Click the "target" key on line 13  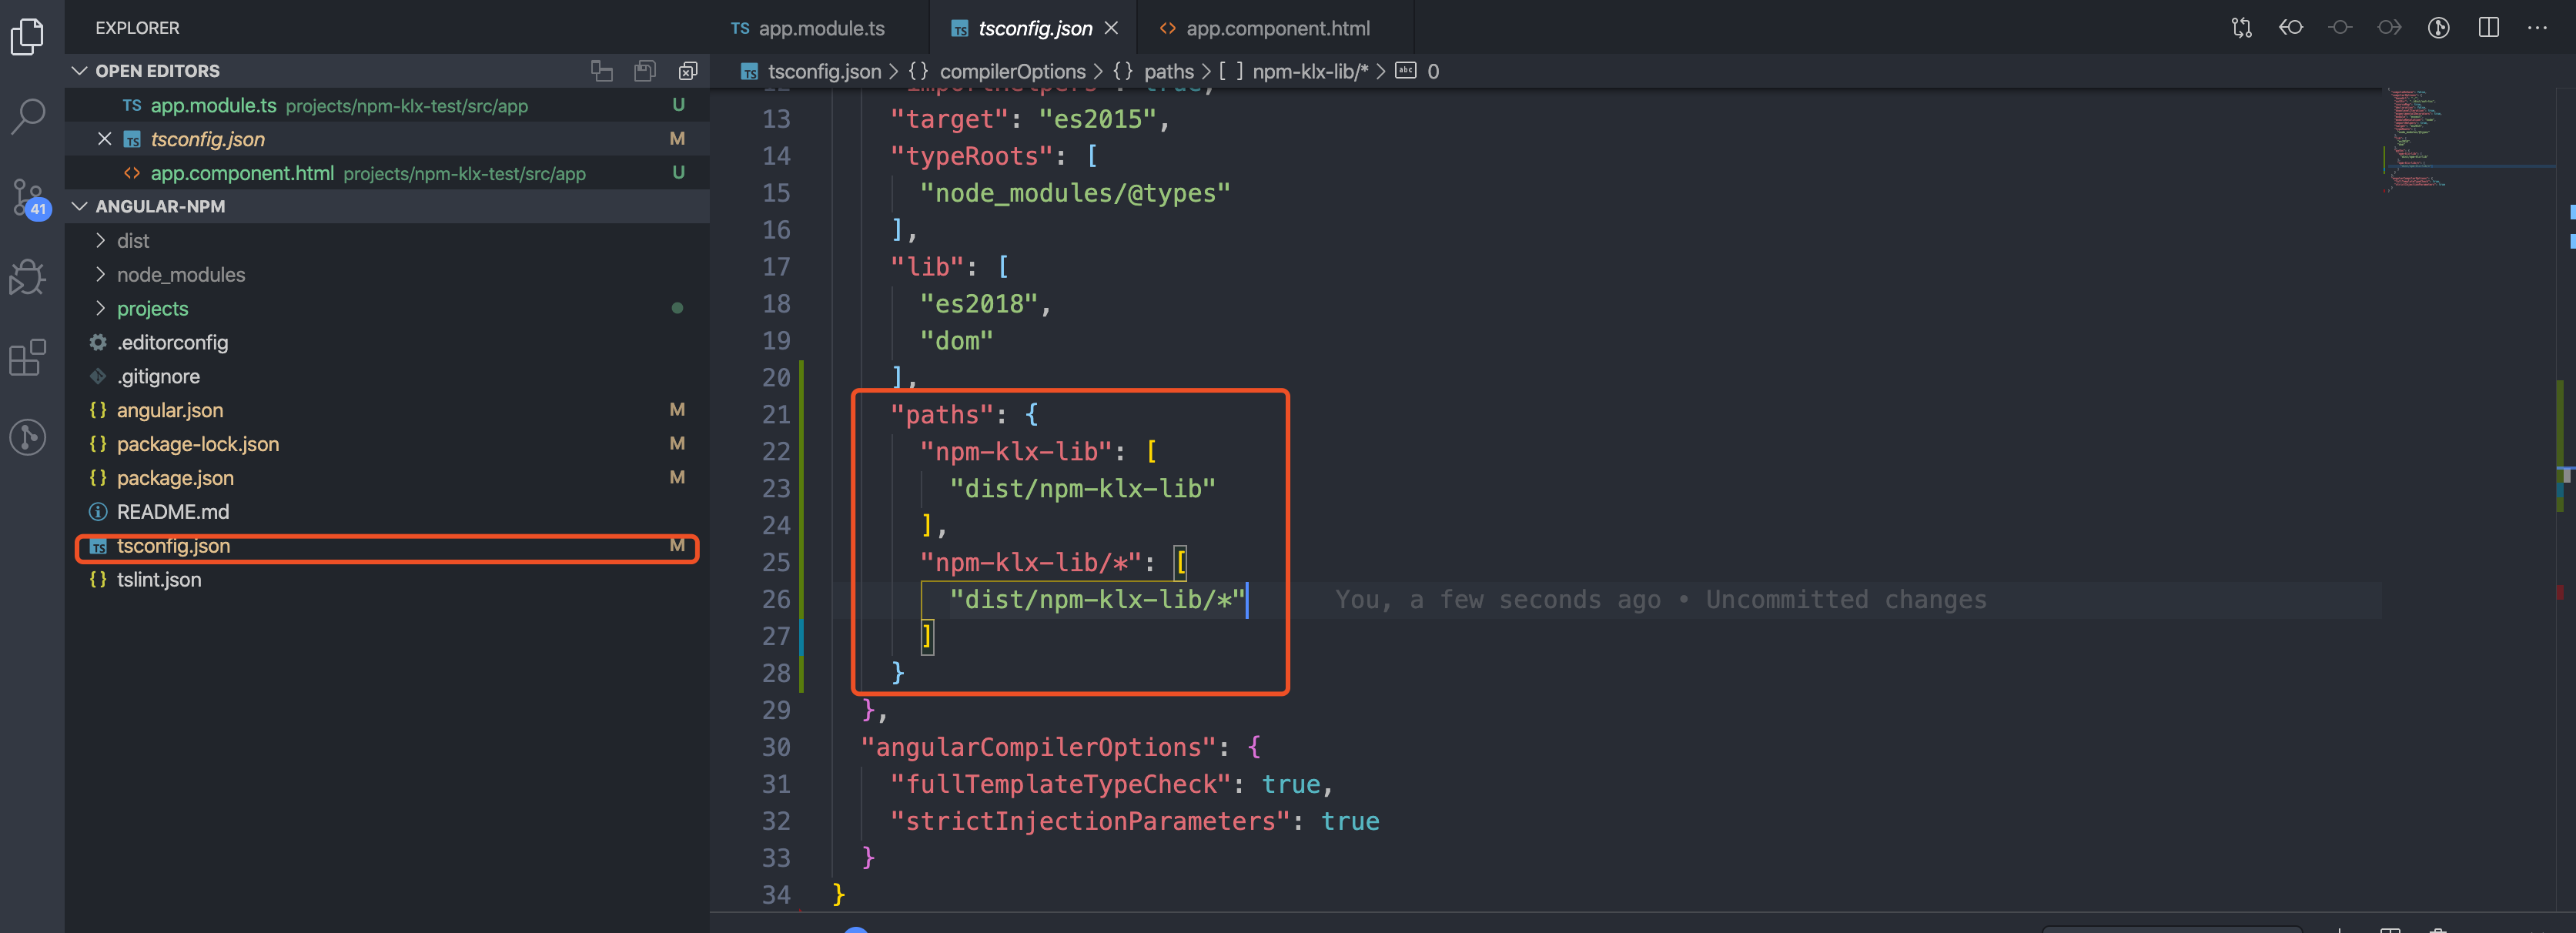[949, 119]
